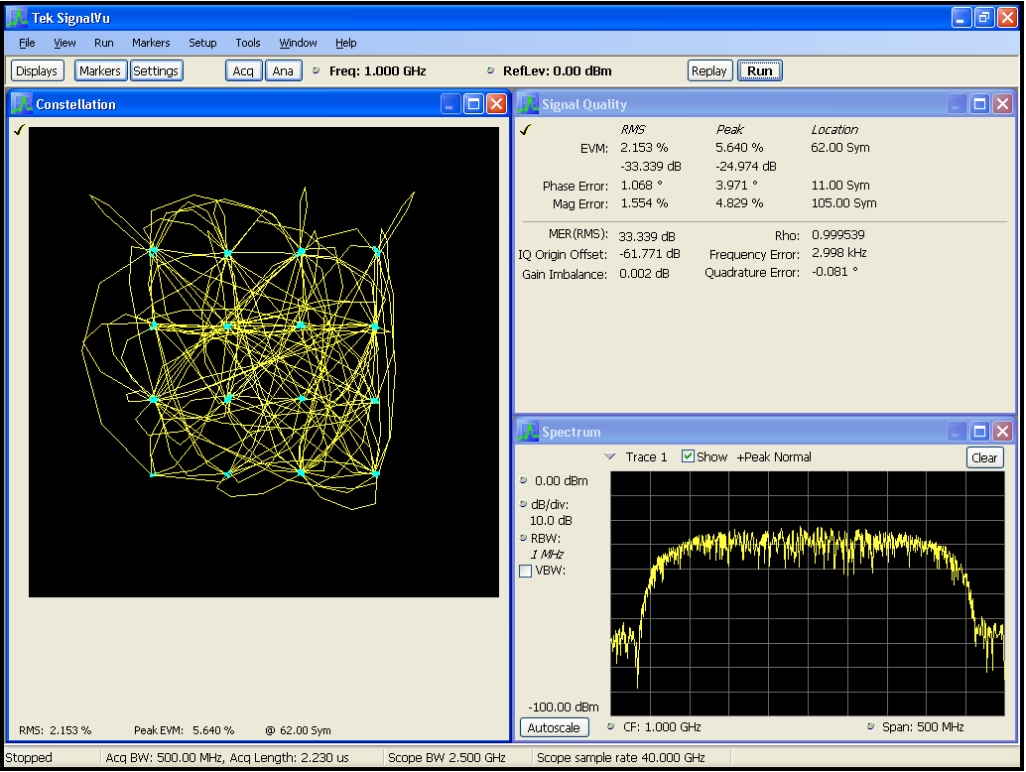Viewport: 1026px width, 772px height.
Task: Click the +Peak Normal detection label
Action: click(x=774, y=457)
